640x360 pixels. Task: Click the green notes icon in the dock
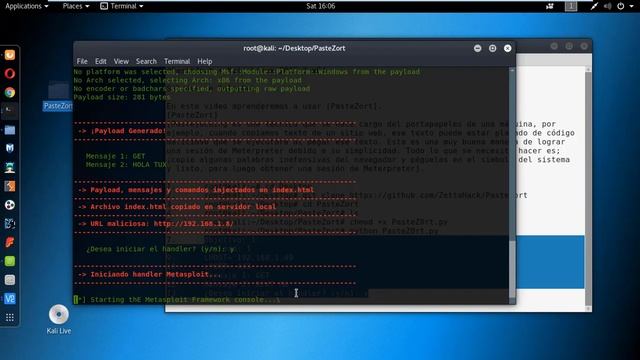tap(10, 261)
